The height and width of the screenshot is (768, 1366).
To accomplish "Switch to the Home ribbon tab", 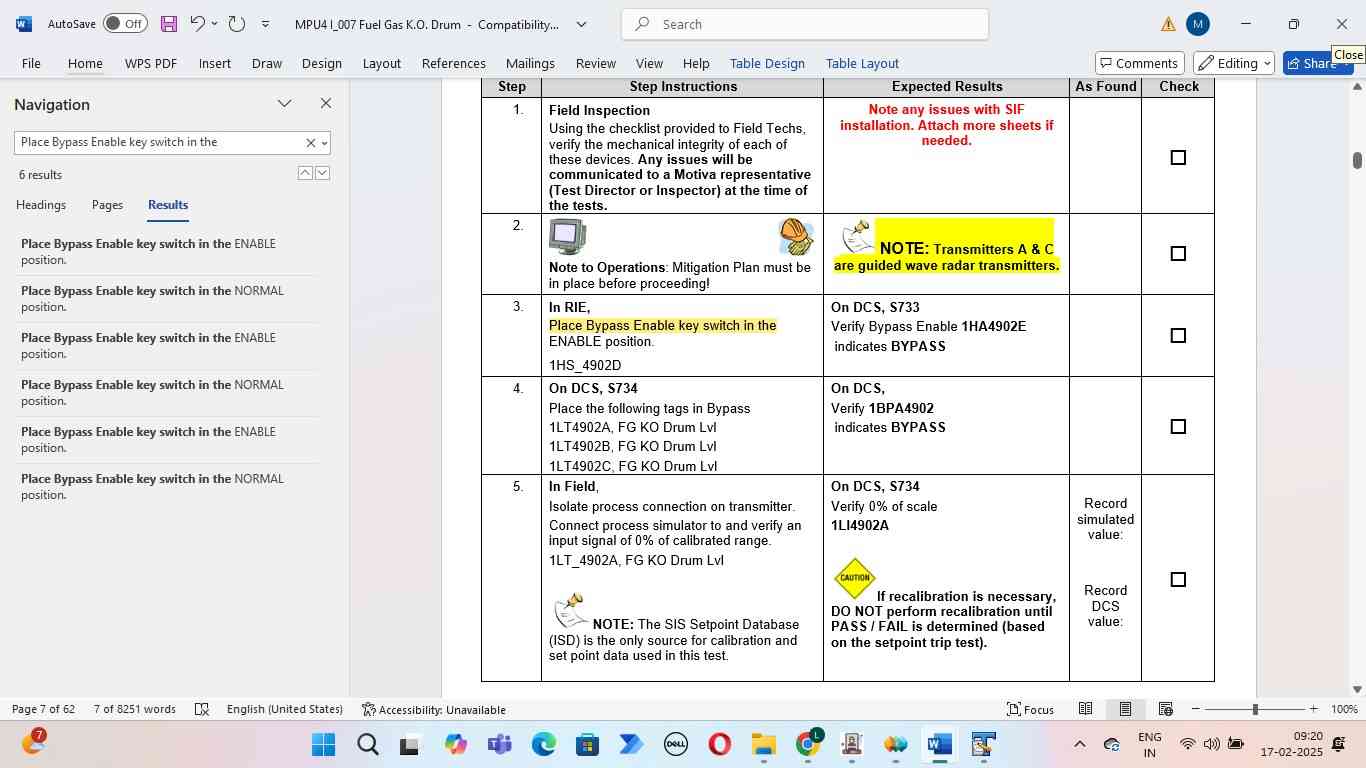I will 85,63.
